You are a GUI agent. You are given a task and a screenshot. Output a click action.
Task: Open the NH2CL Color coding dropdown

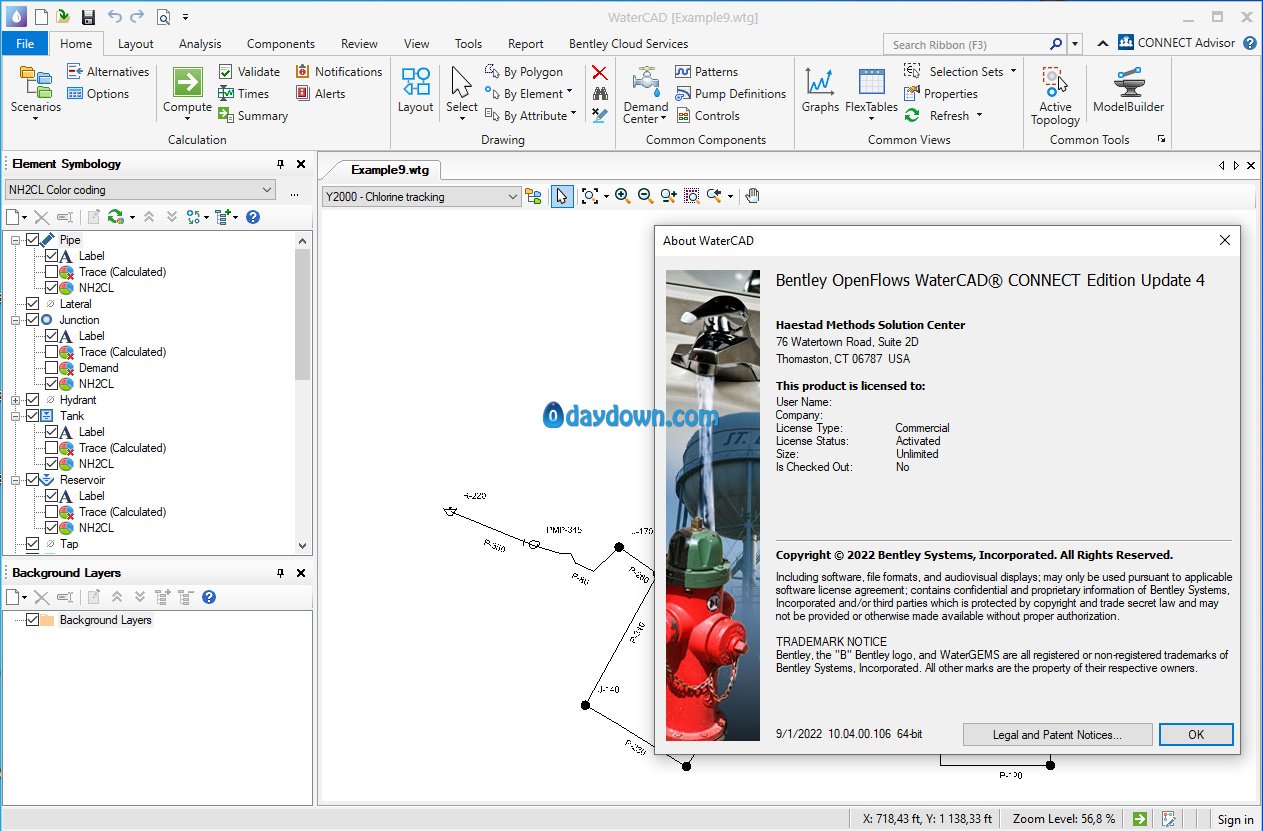(266, 190)
